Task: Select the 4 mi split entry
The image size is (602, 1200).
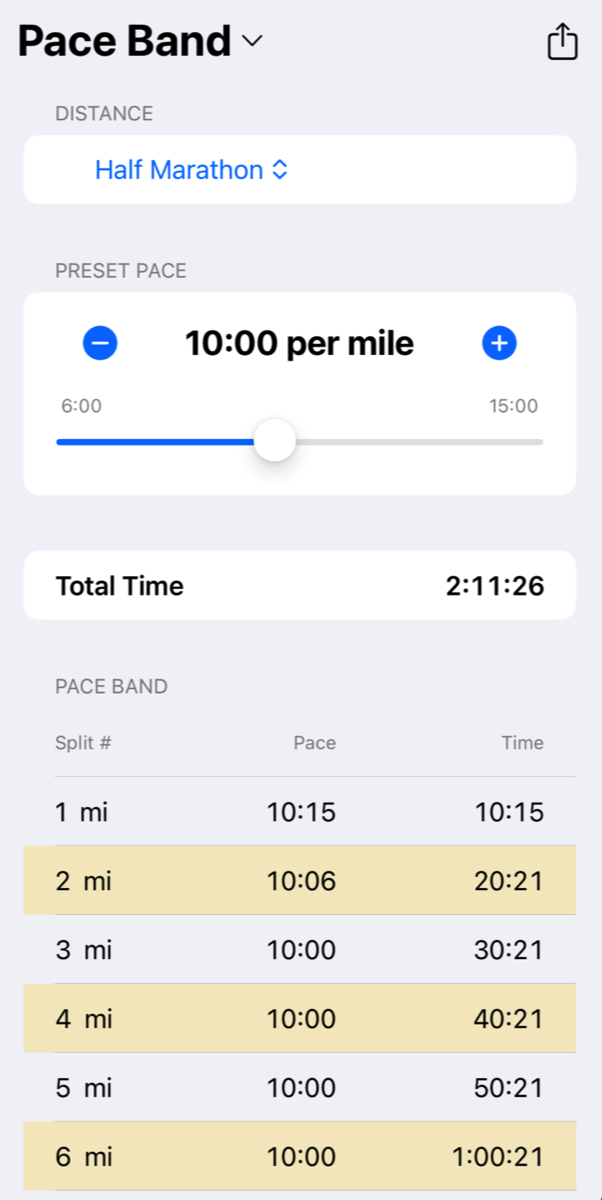Action: point(300,1018)
